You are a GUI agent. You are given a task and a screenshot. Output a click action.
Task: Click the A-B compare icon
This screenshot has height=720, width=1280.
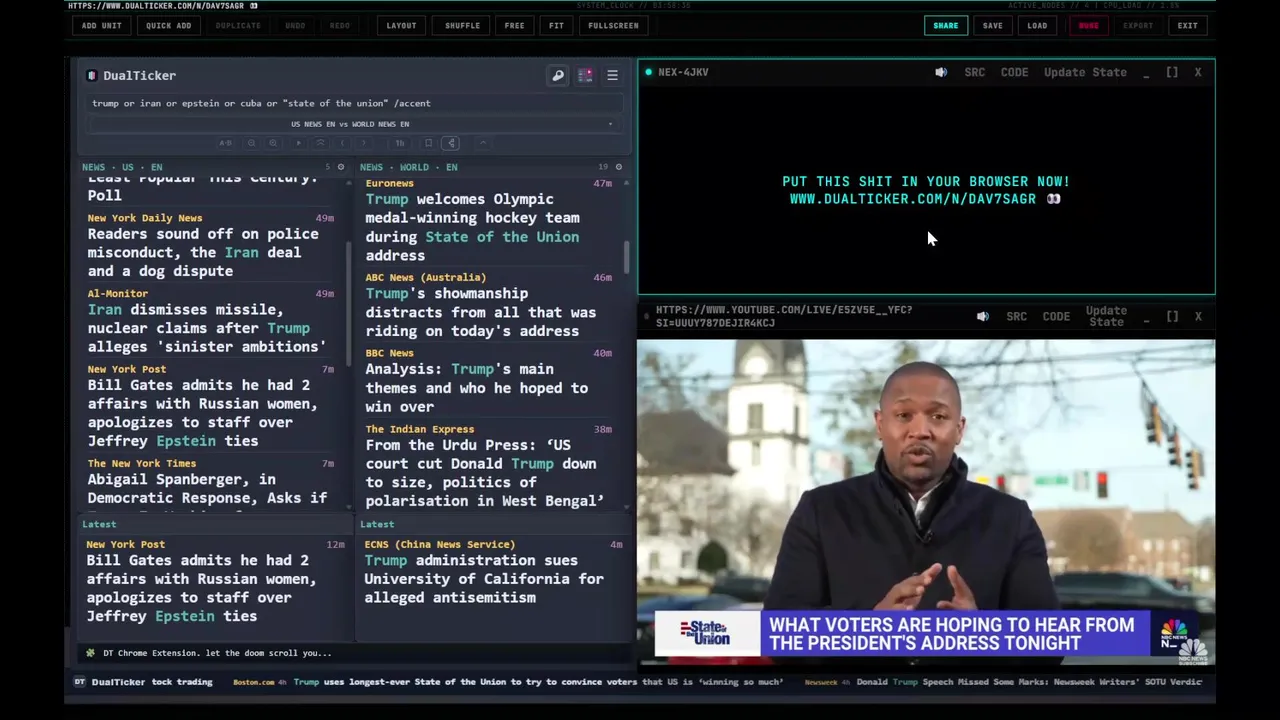(226, 143)
